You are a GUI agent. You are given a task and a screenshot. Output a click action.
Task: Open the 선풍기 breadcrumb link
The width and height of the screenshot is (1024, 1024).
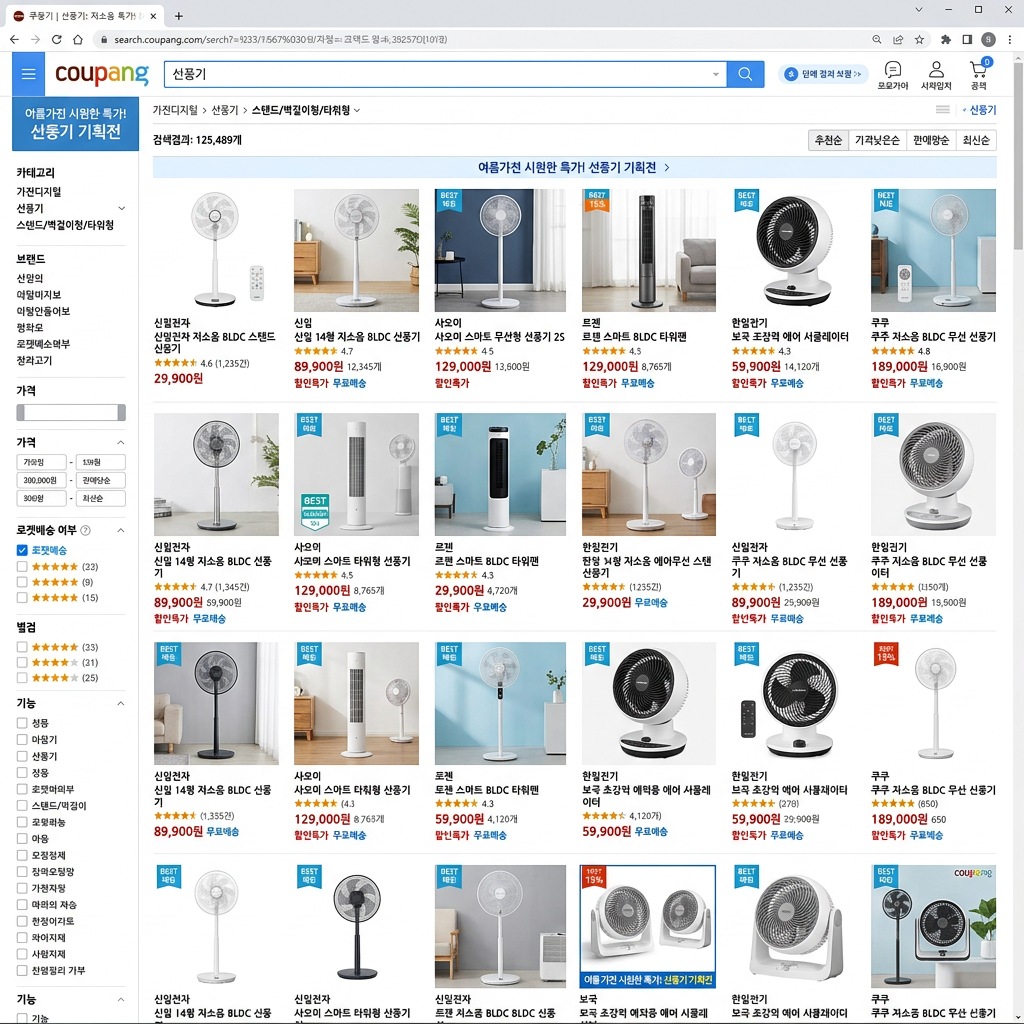point(225,110)
